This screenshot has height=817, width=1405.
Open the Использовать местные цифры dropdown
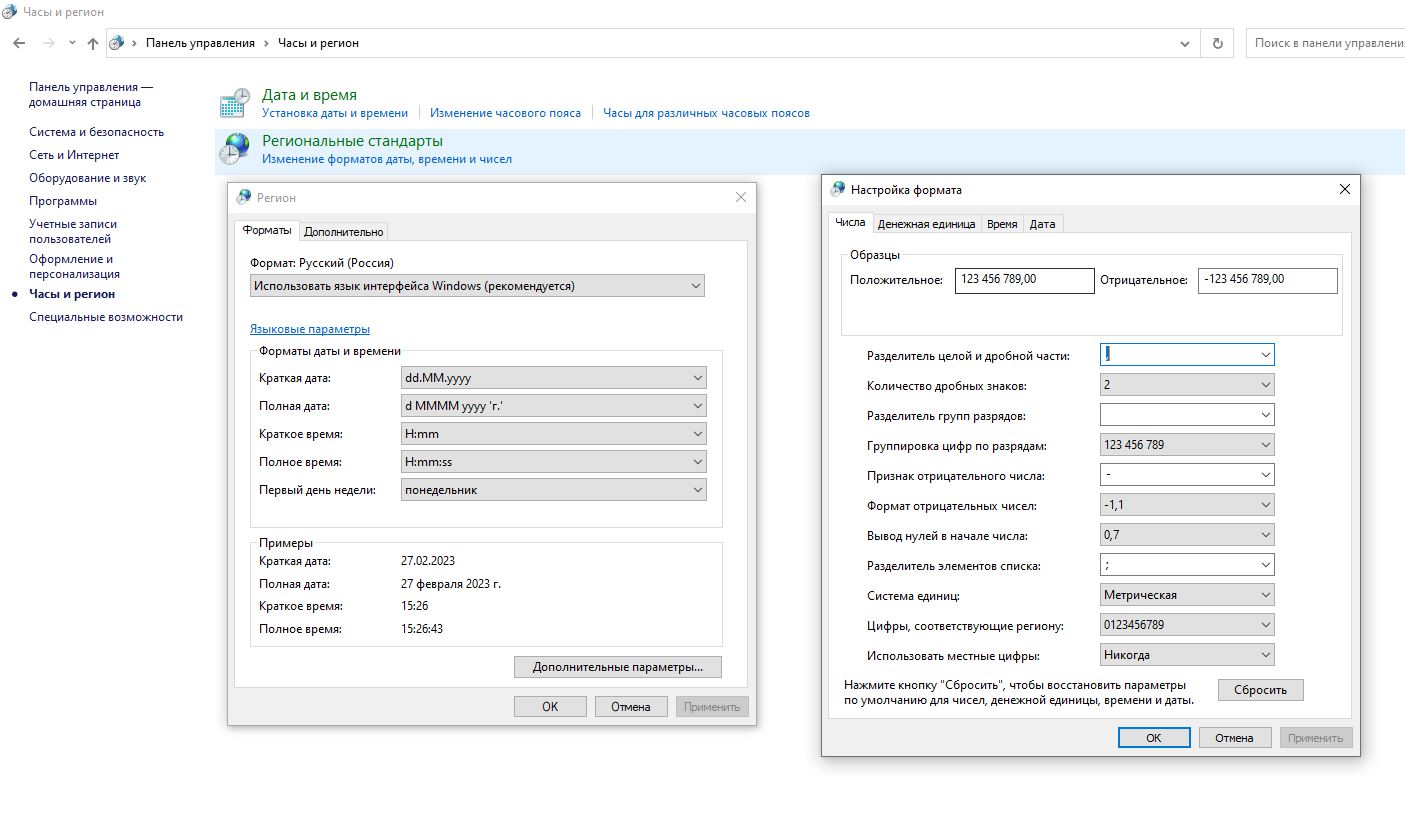pyautogui.click(x=1187, y=654)
